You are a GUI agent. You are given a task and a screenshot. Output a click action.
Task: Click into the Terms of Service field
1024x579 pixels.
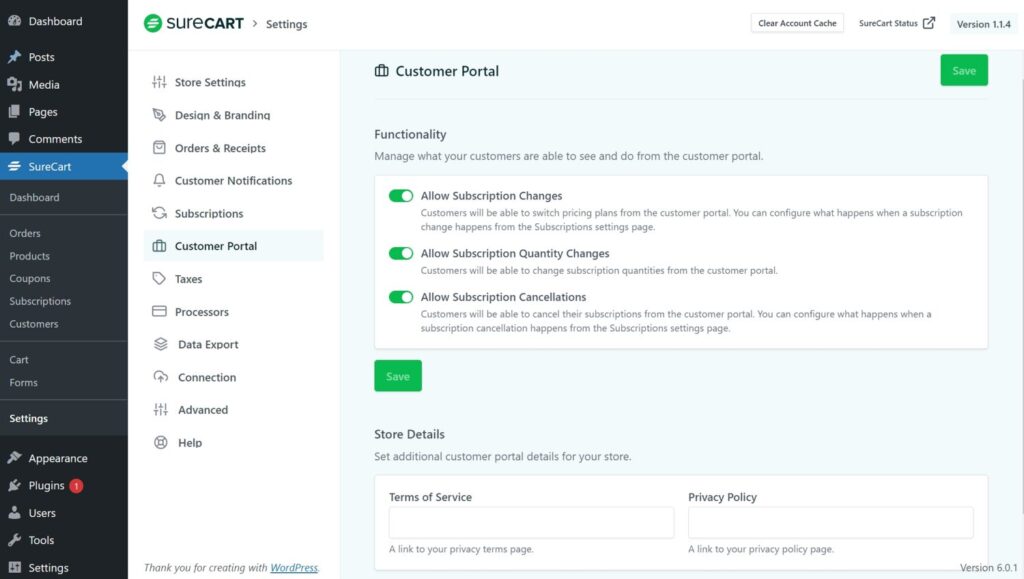click(531, 523)
